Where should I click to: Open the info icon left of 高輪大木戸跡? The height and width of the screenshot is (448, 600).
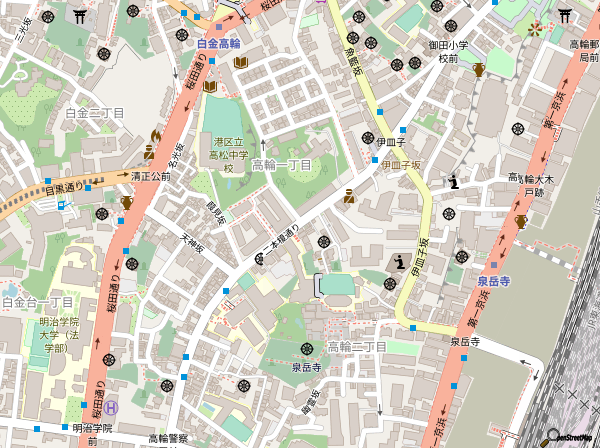point(454,181)
